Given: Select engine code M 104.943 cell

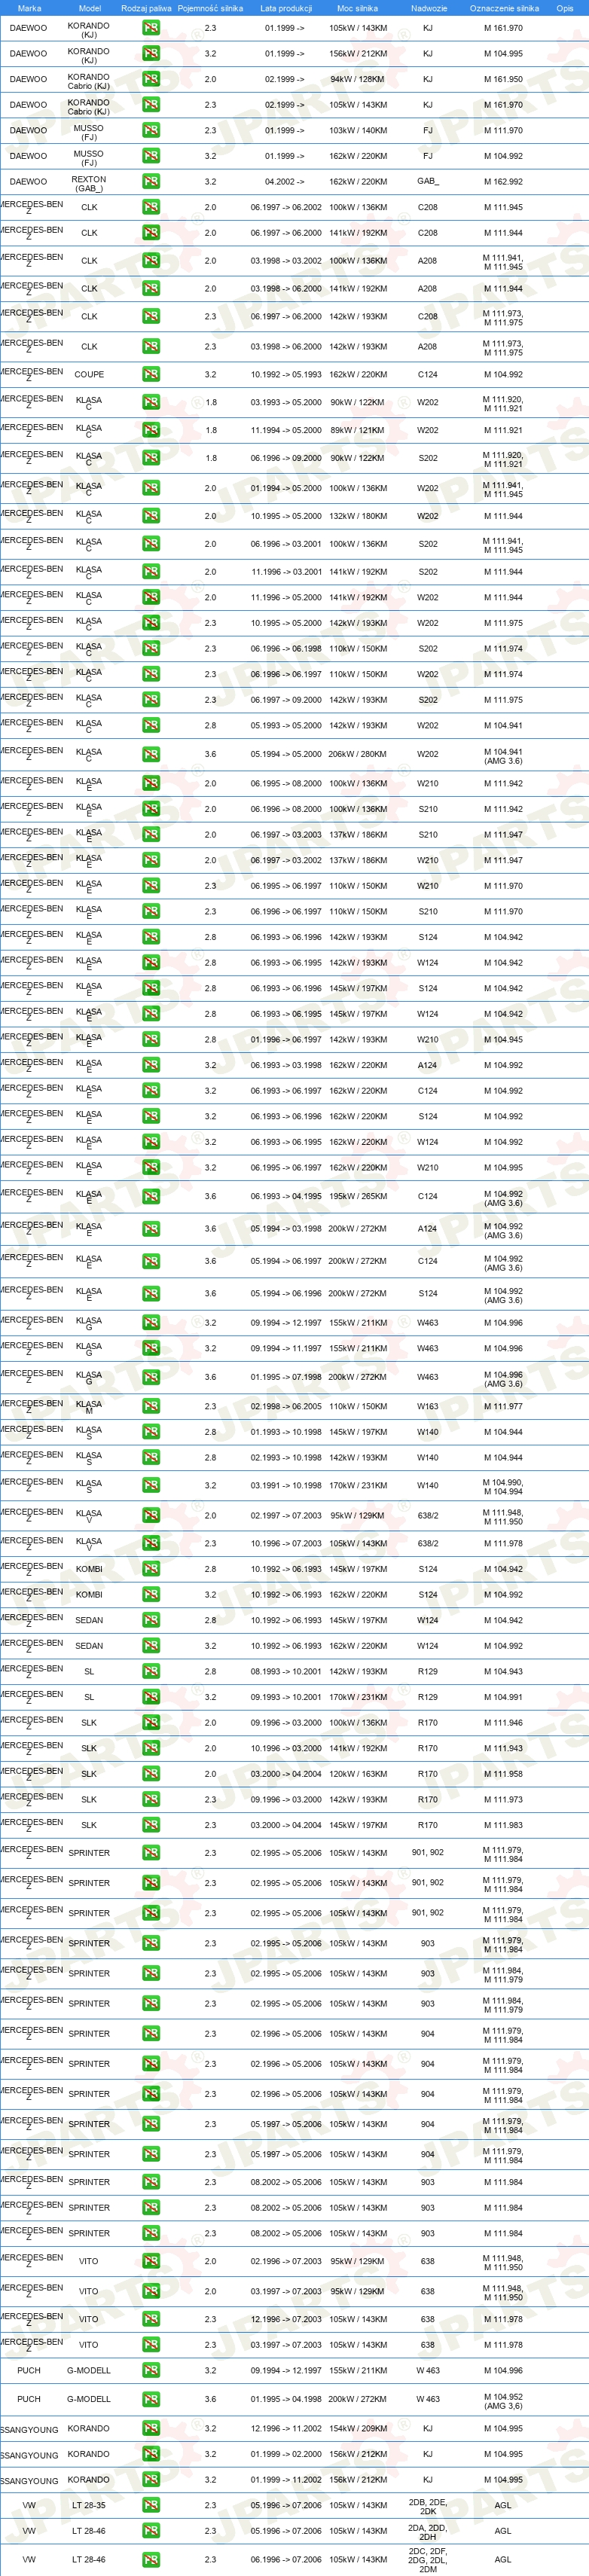Looking at the screenshot, I should 503,1672.
